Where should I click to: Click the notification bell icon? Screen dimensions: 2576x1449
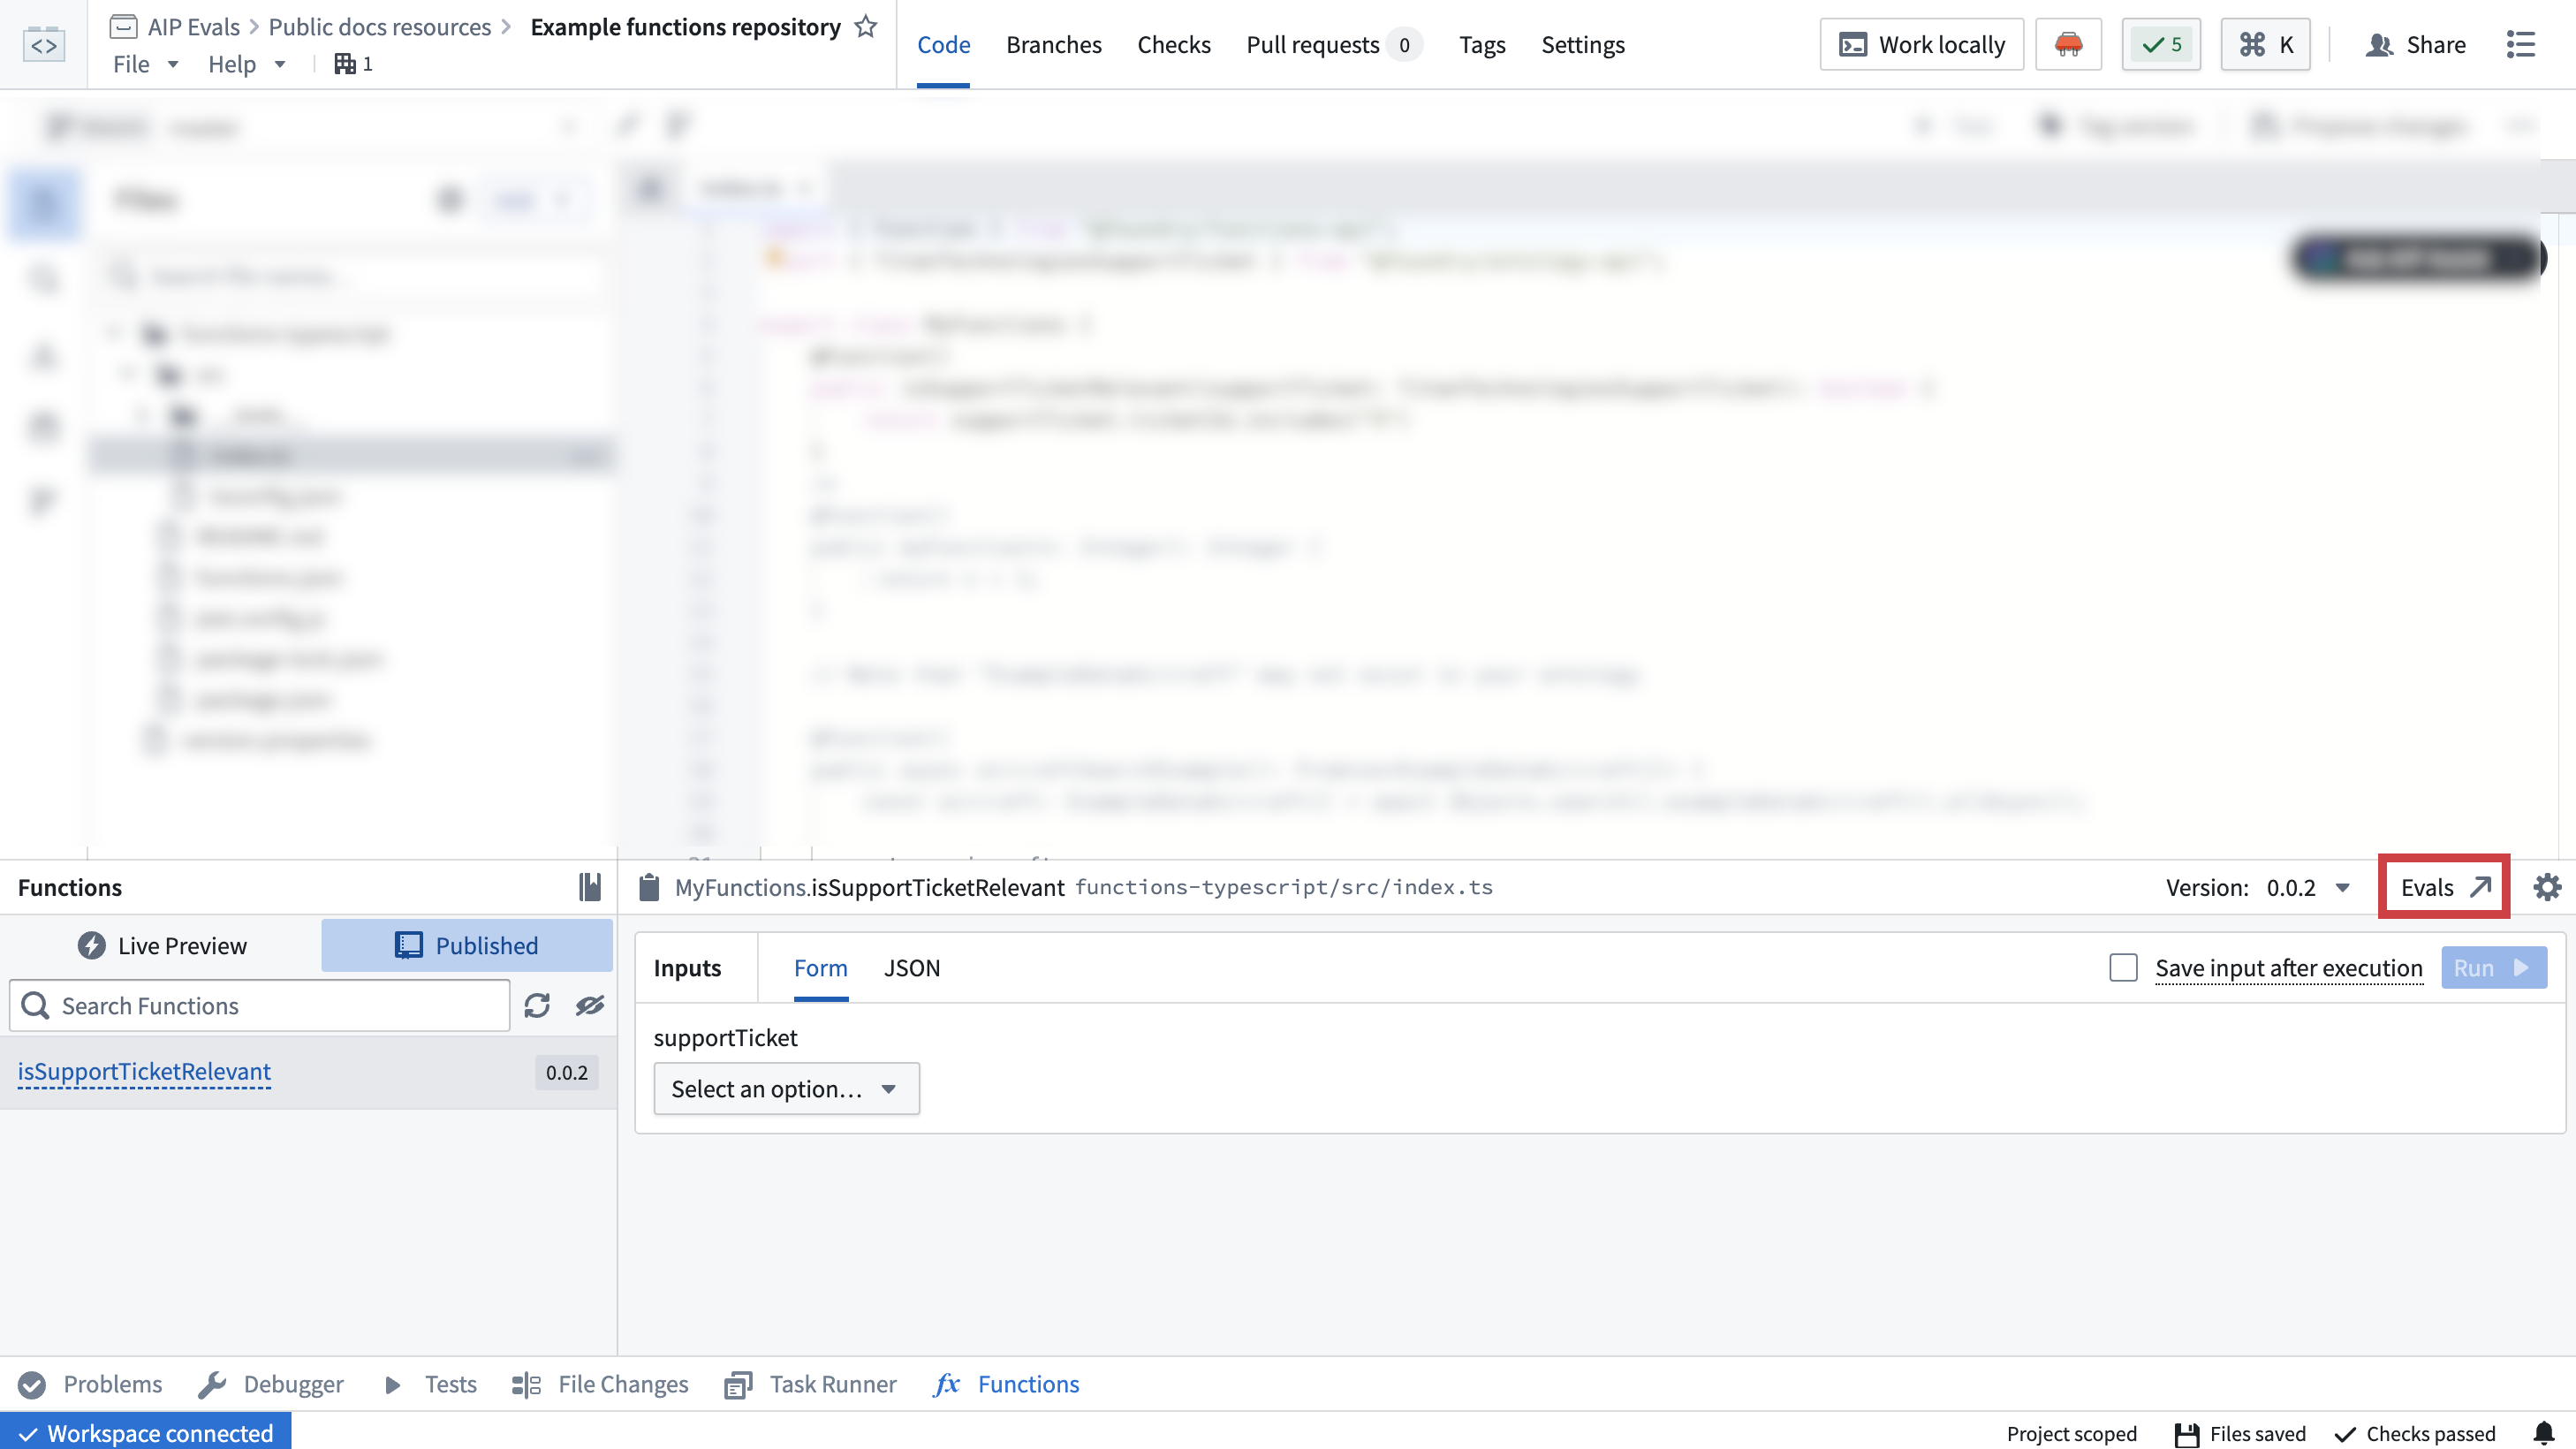click(2543, 1433)
